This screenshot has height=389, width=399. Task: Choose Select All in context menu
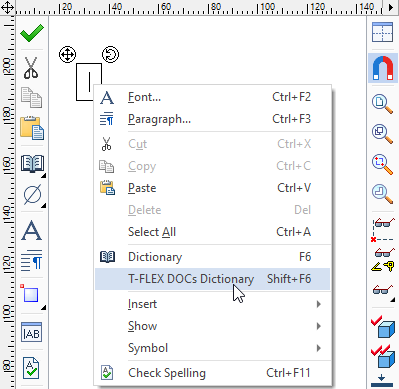(x=213, y=232)
